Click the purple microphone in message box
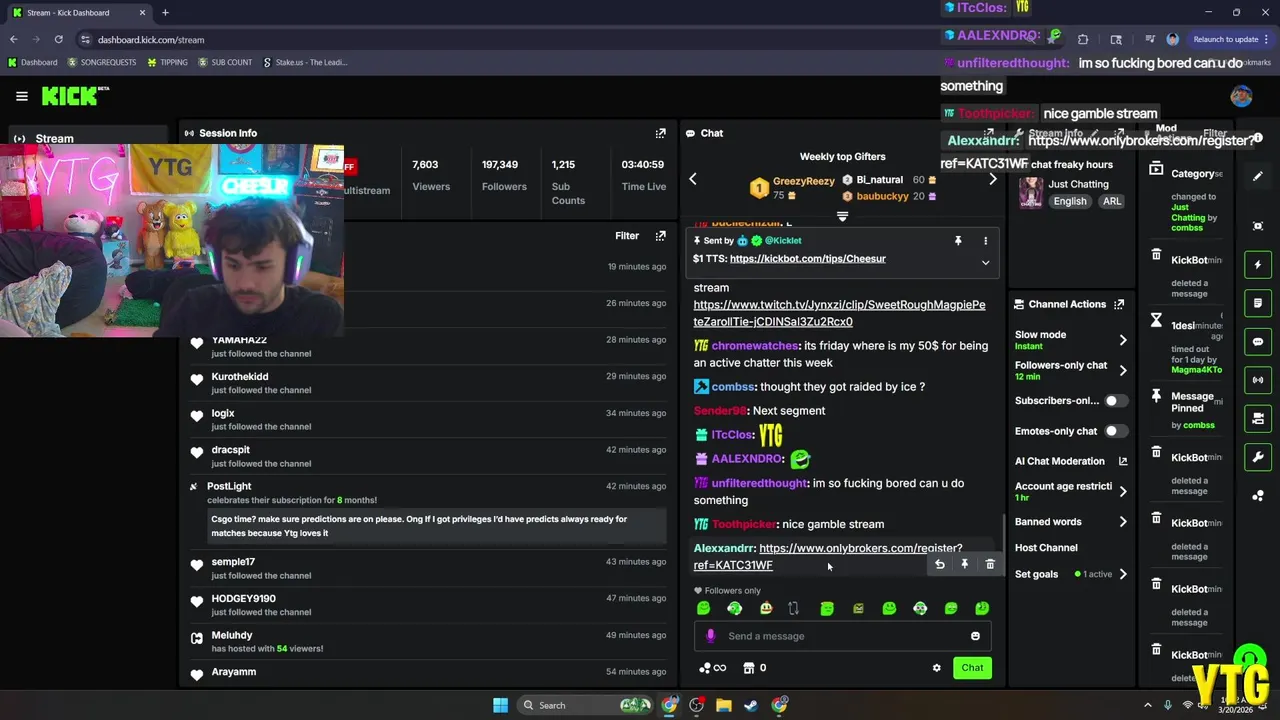The width and height of the screenshot is (1280, 720). tap(711, 636)
